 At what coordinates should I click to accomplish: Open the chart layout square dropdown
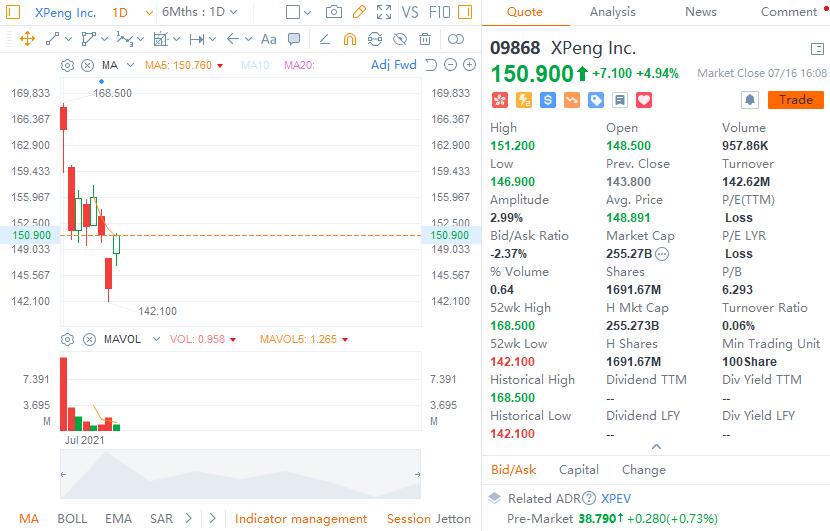[x=298, y=12]
